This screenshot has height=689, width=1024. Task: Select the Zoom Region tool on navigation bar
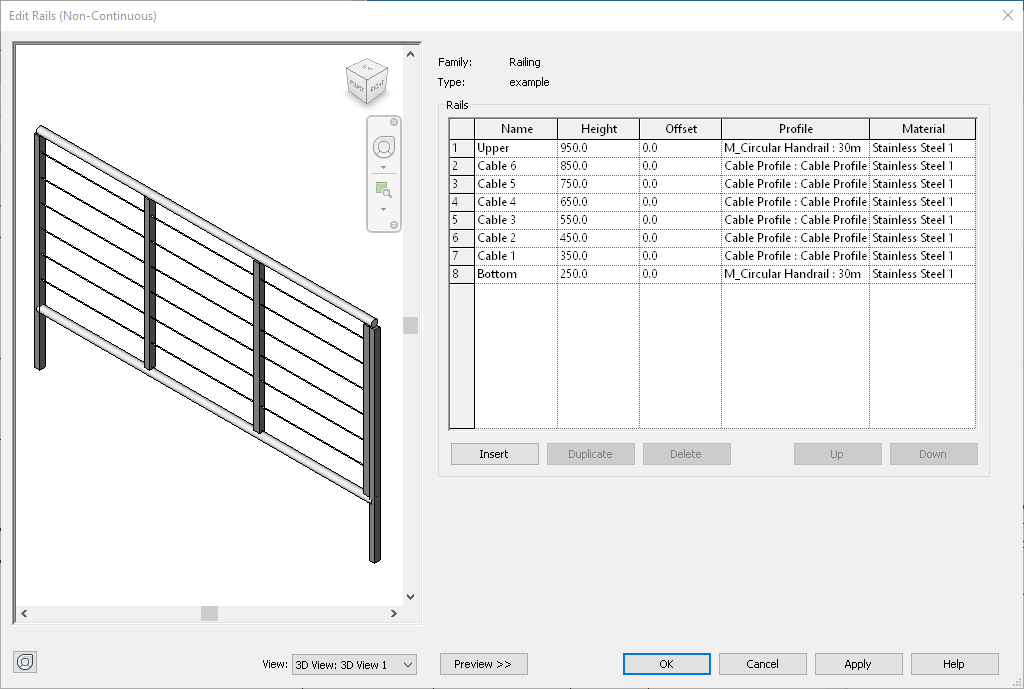[x=384, y=190]
